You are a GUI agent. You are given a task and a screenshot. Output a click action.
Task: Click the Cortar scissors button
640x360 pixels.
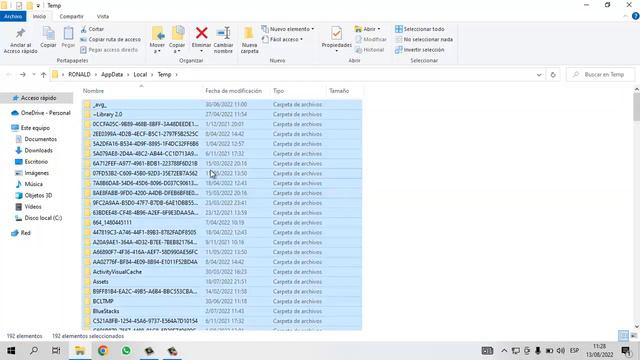(x=92, y=29)
